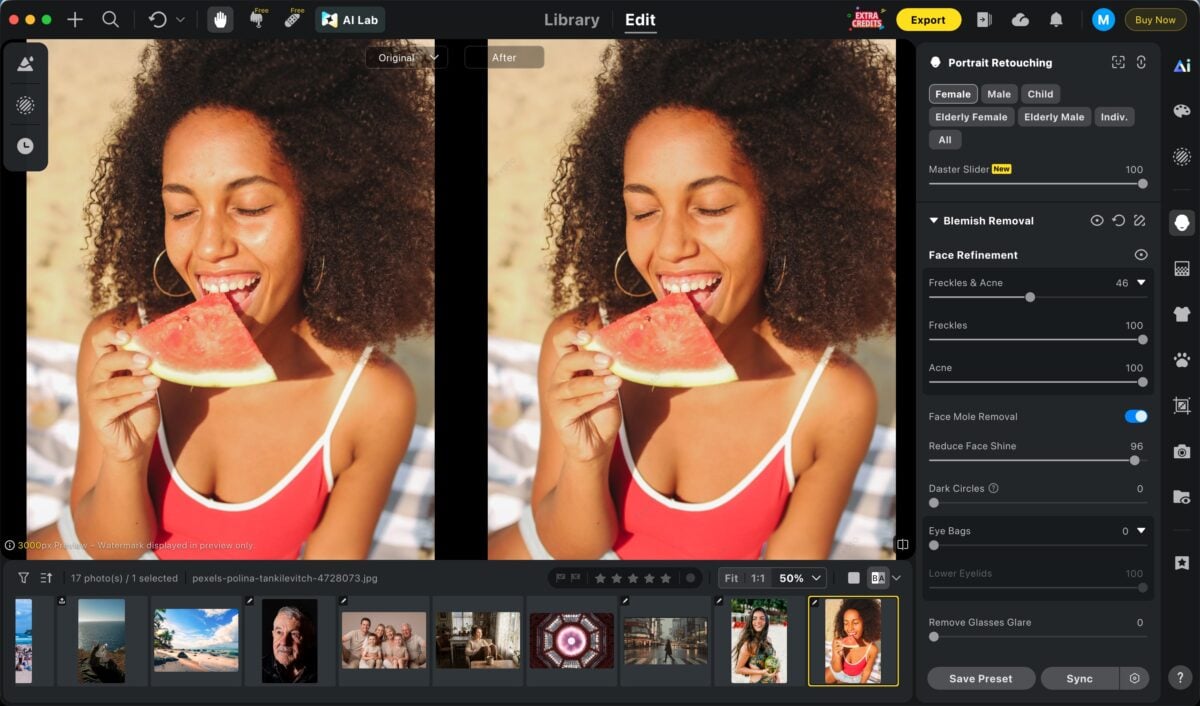Screen dimensions: 1200x706
Task: Open the user account avatar M
Action: click(x=1103, y=19)
